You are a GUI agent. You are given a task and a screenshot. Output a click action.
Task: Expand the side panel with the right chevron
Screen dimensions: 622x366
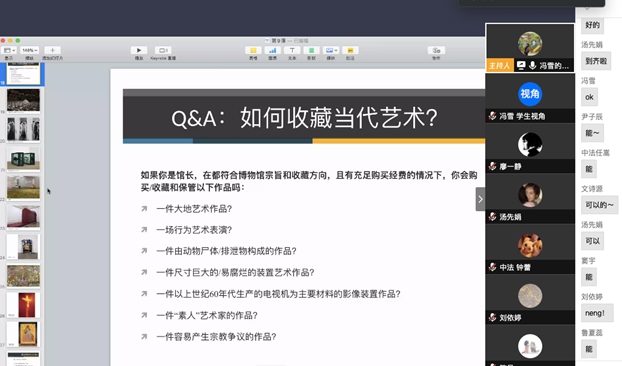click(x=480, y=199)
